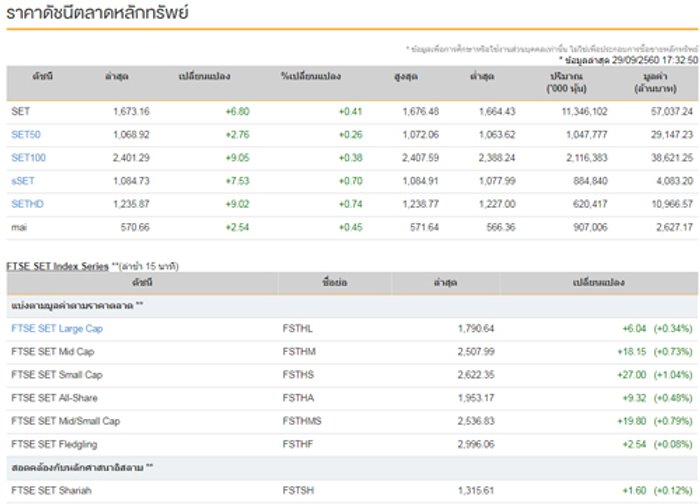Viewport: 700px width, 504px height.
Task: Open the FTSE SET Large Cap link
Action: [57, 329]
